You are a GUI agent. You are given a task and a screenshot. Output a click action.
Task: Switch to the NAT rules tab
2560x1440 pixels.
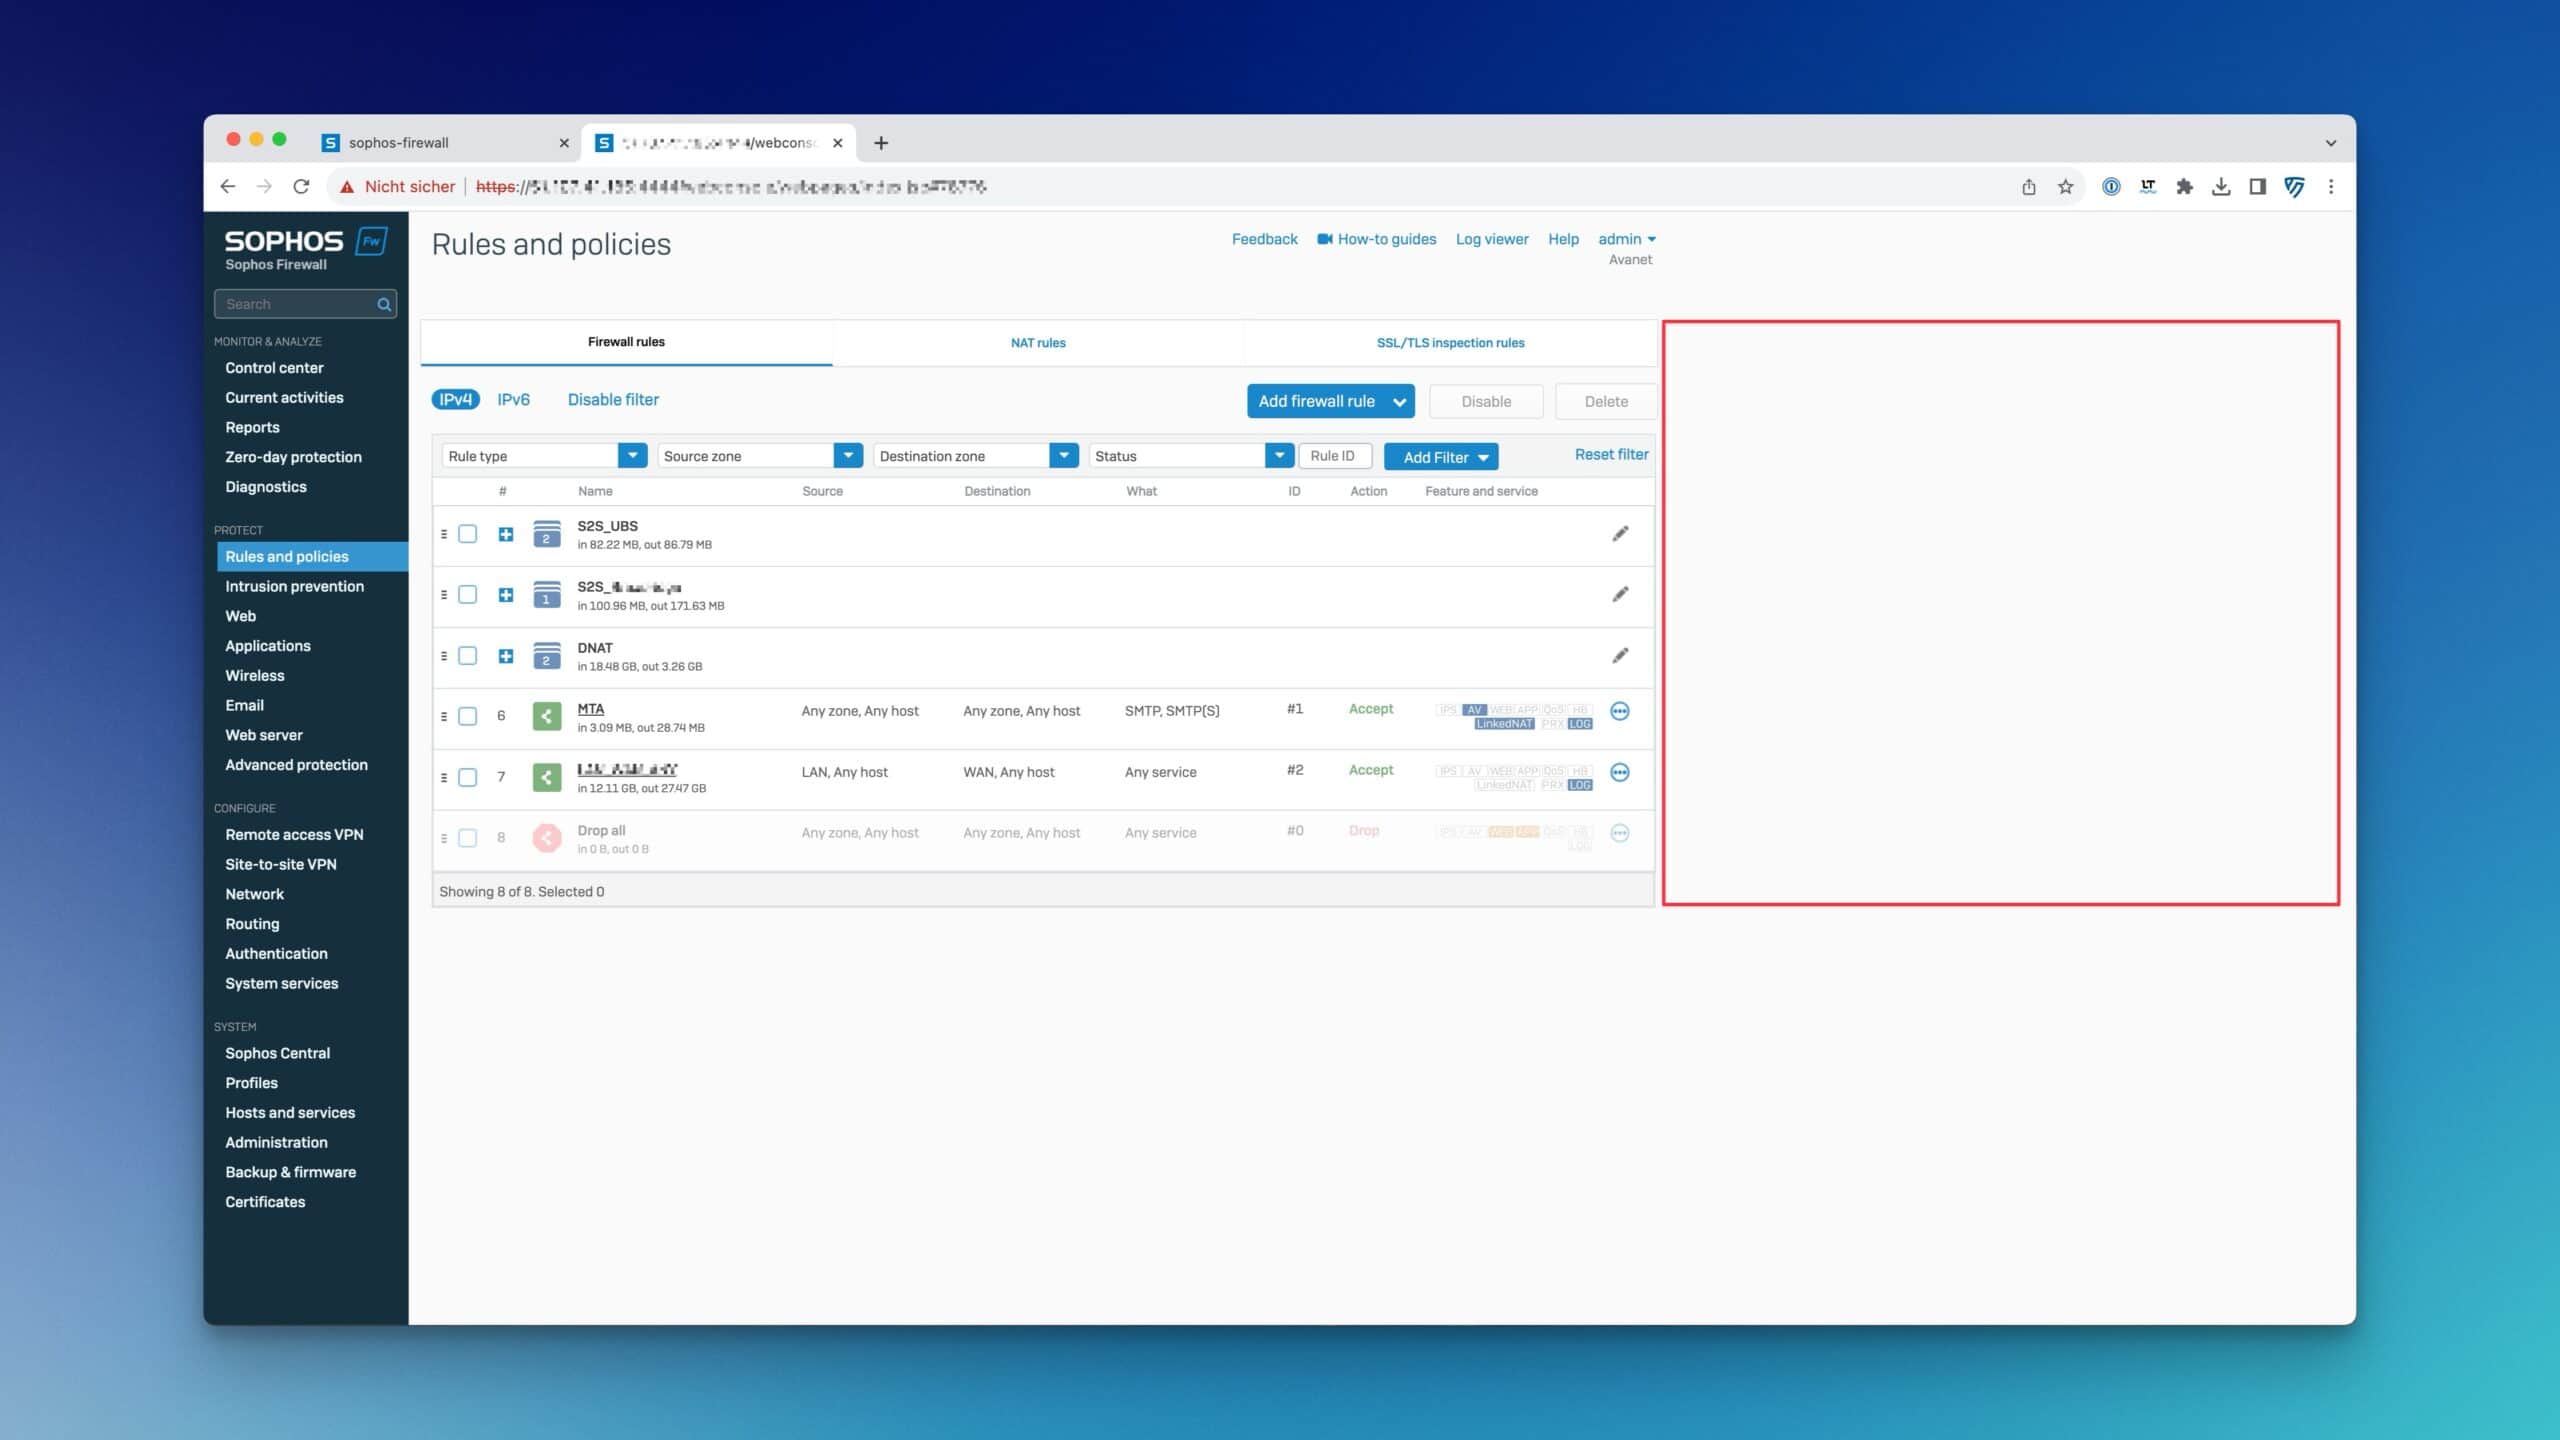pyautogui.click(x=1038, y=342)
